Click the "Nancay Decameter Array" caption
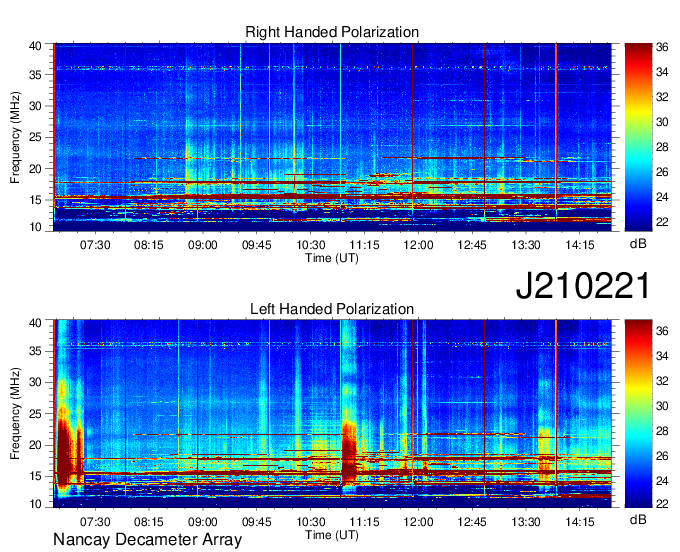 (x=147, y=540)
